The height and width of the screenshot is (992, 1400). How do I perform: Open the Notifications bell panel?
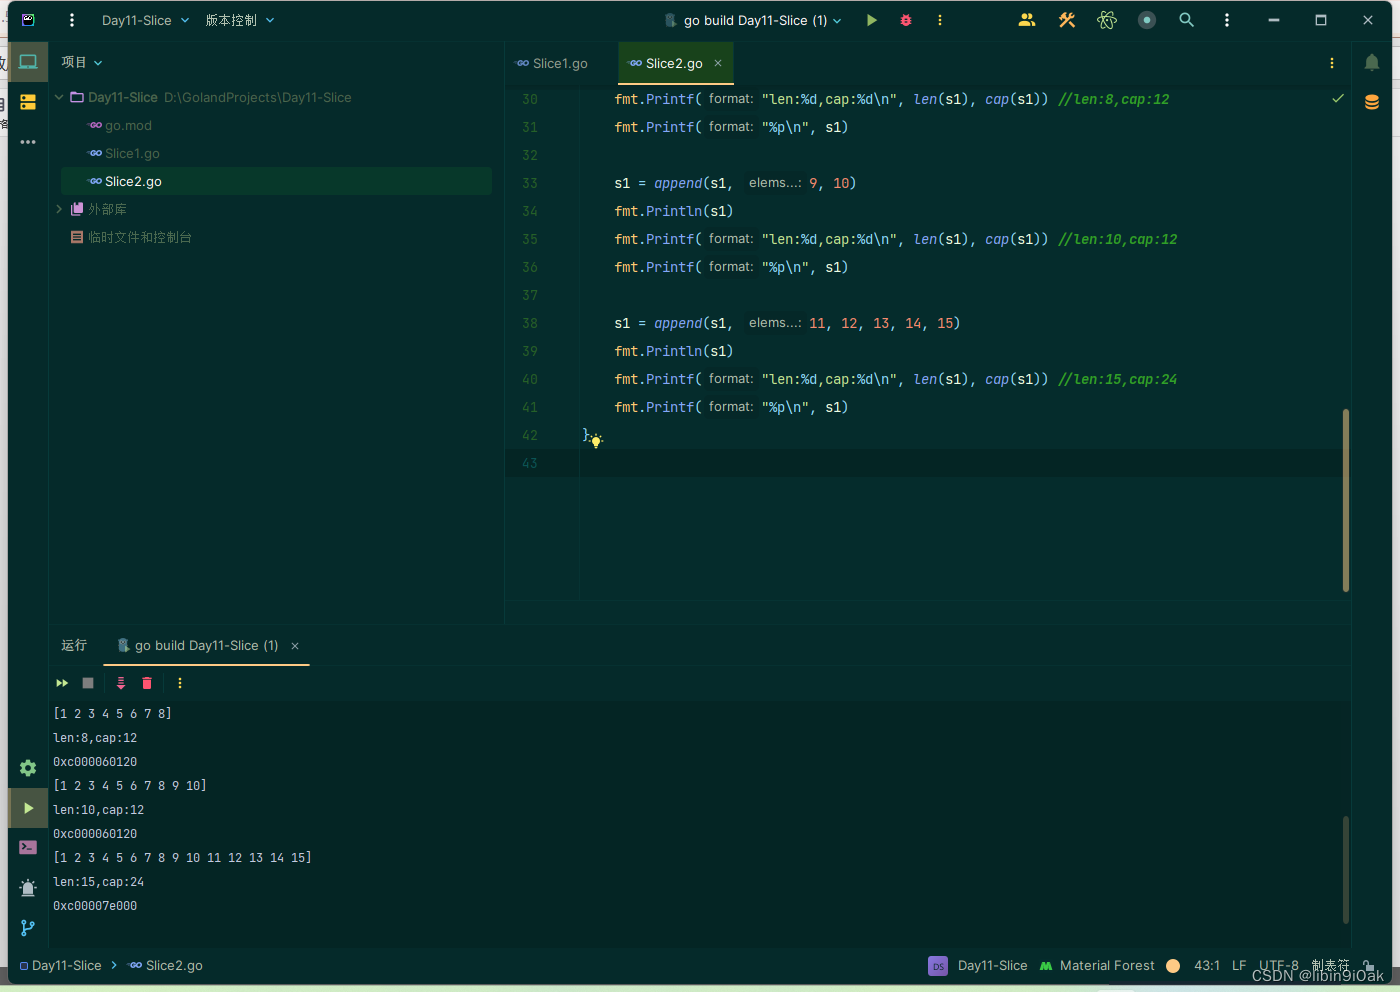point(1372,63)
